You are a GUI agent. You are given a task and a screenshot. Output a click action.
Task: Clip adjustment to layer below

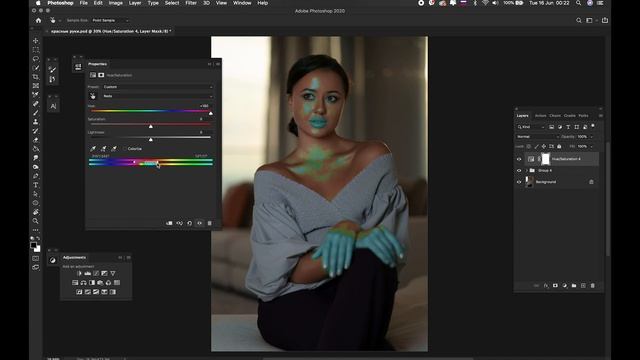click(169, 223)
